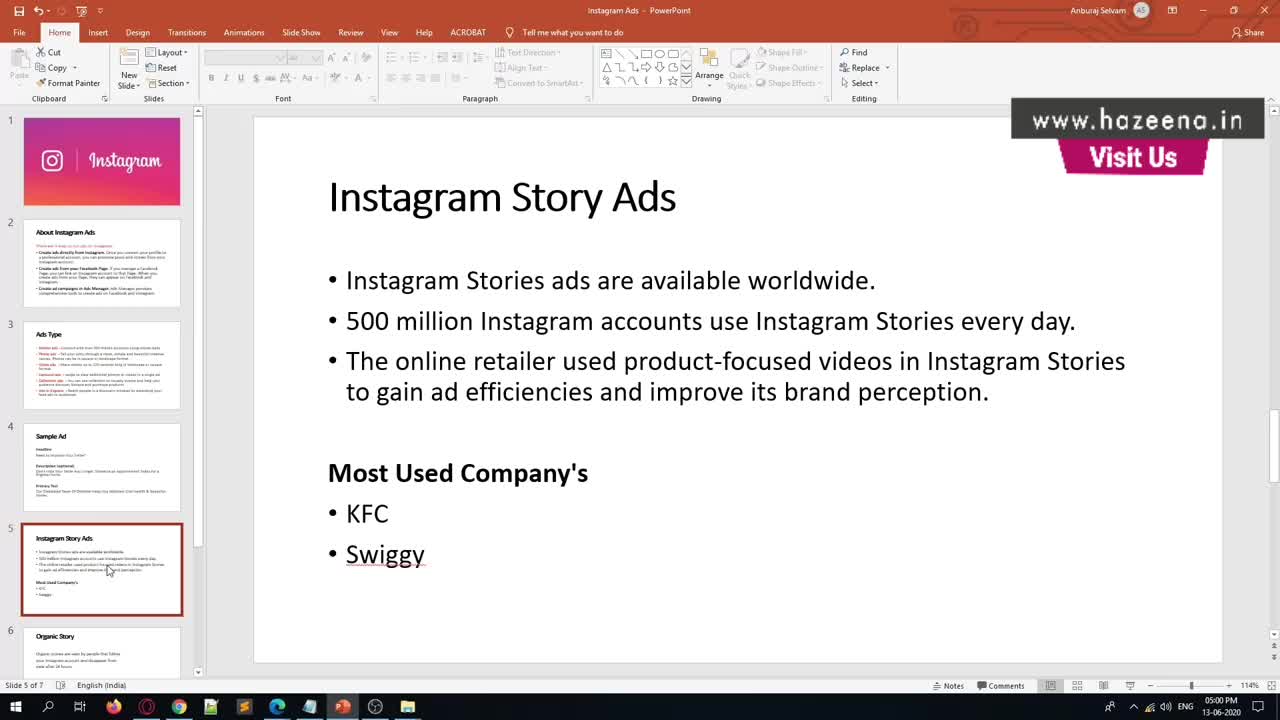This screenshot has width=1280, height=720.
Task: Switch to the Design tab
Action: click(138, 32)
